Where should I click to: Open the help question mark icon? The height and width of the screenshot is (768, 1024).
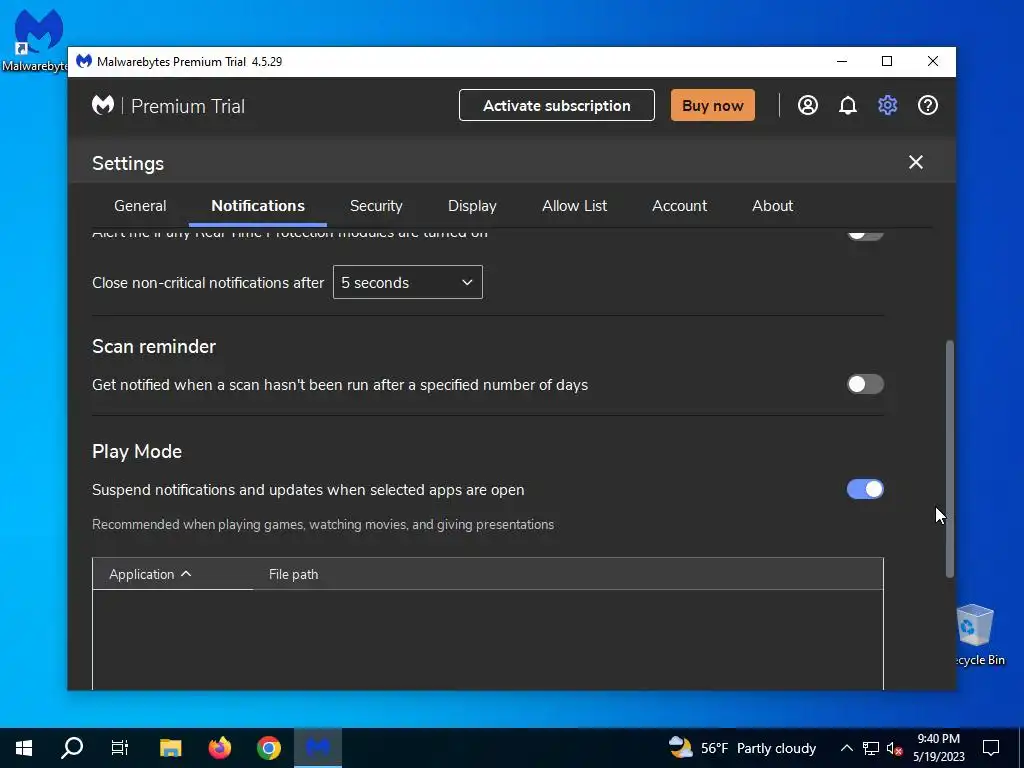[x=927, y=105]
